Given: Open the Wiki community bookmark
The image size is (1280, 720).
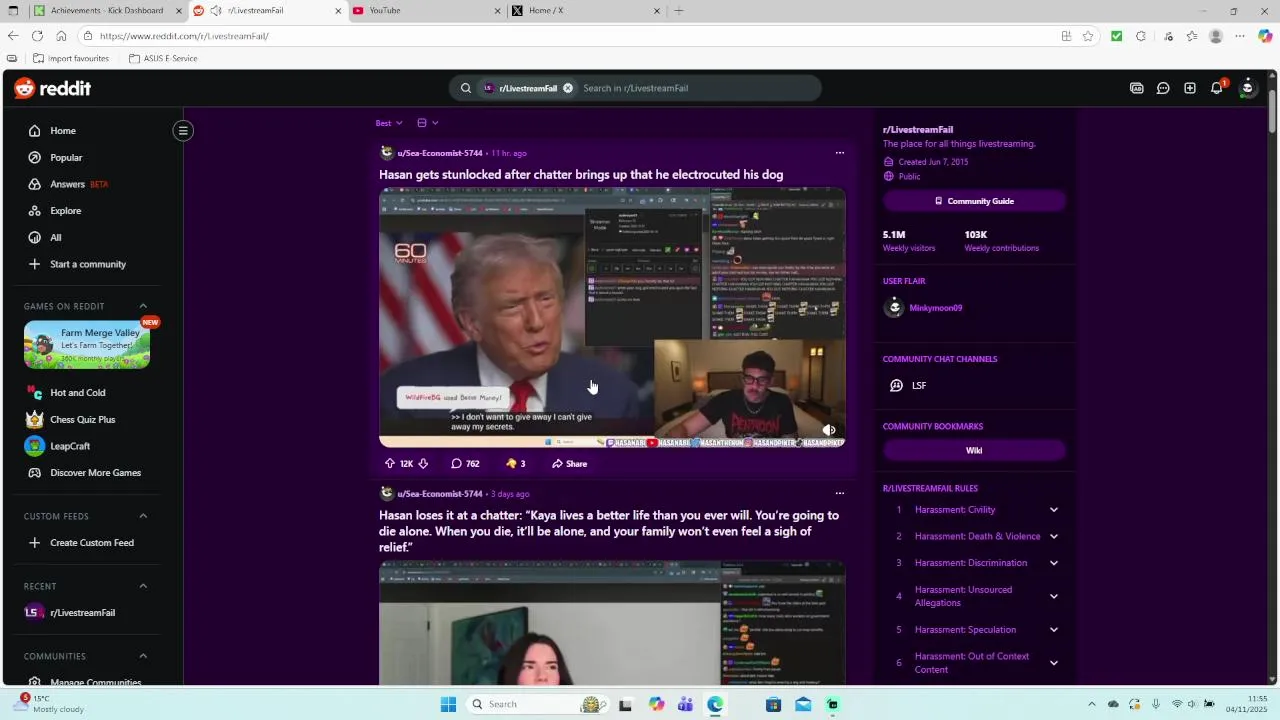Looking at the screenshot, I should [974, 451].
